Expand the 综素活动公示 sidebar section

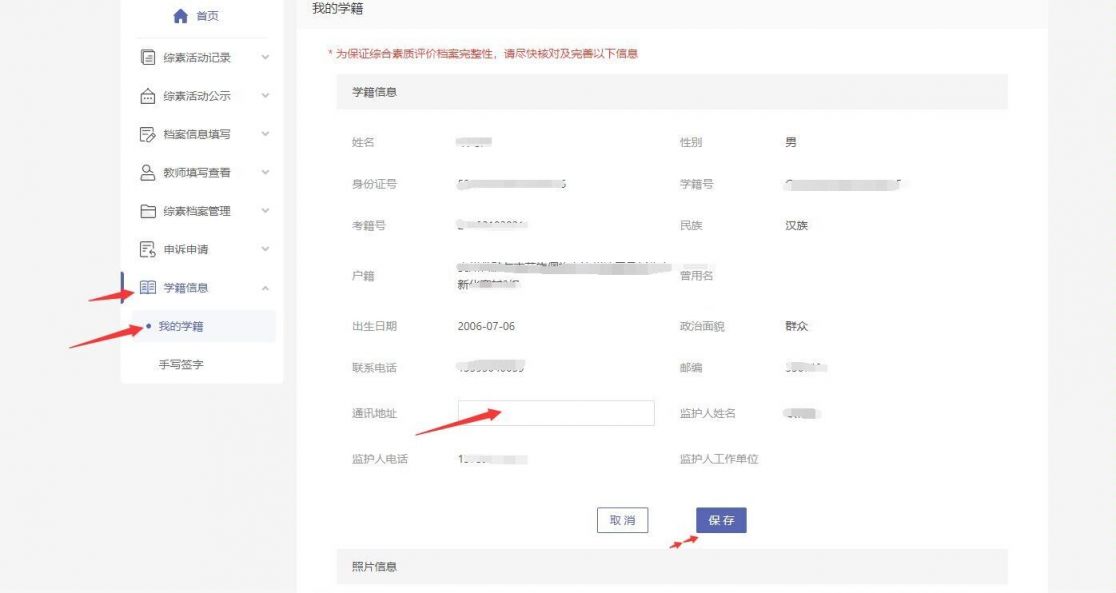coord(264,95)
